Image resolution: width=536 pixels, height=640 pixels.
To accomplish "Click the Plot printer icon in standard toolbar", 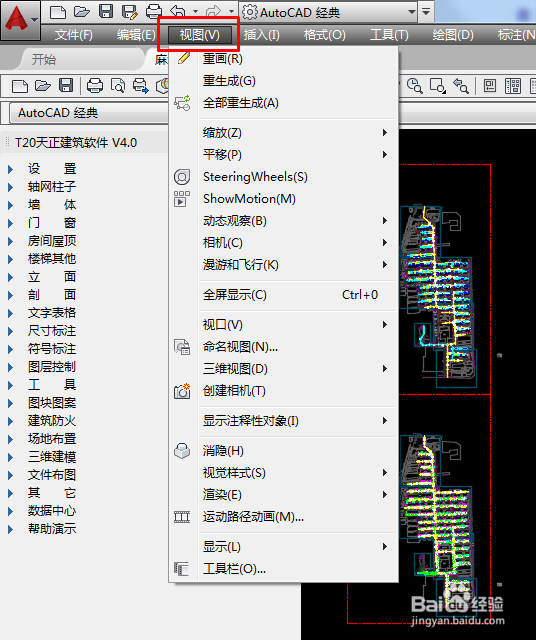I will click(95, 86).
